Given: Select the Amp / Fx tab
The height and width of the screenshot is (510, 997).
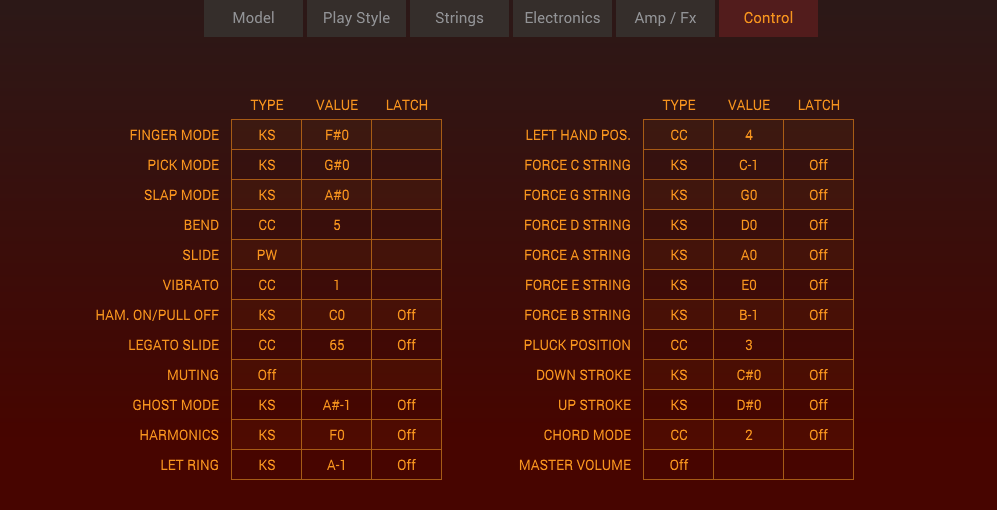Looking at the screenshot, I should click(x=665, y=18).
